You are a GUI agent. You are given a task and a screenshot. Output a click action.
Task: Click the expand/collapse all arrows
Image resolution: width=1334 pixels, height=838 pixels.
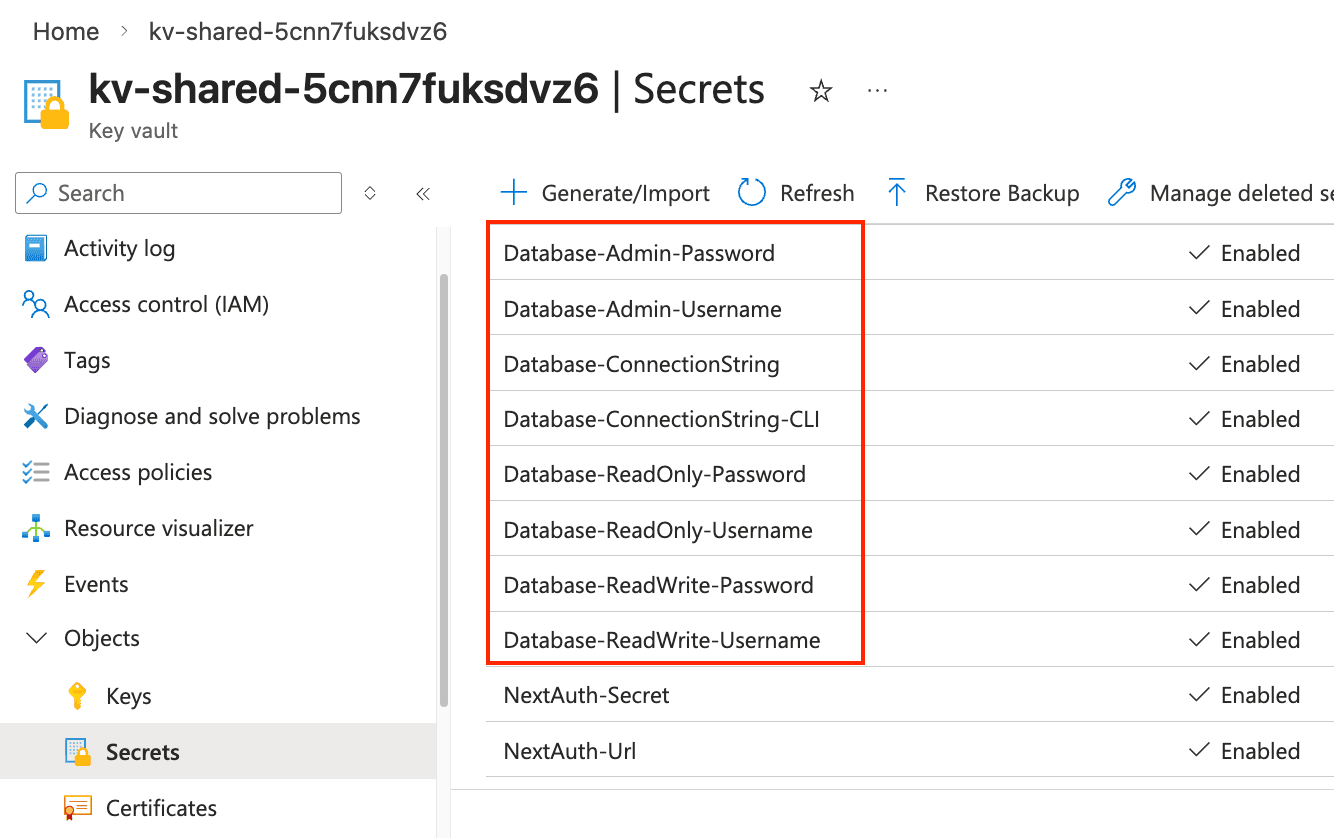tap(370, 194)
